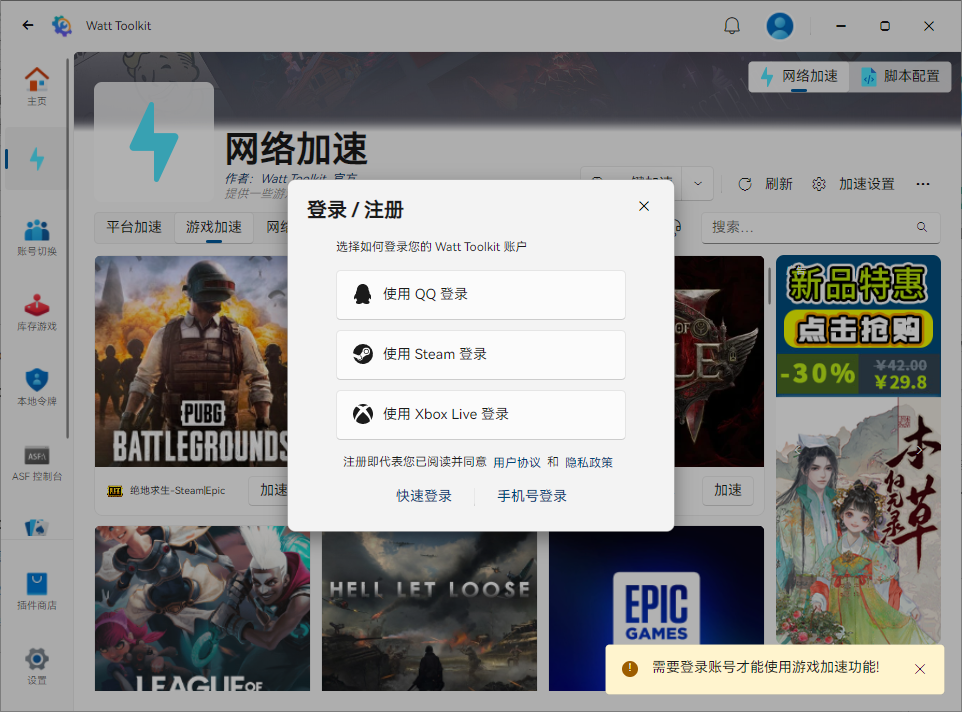The width and height of the screenshot is (962, 712).
Task: Log in using Xbox Live
Action: pos(481,414)
